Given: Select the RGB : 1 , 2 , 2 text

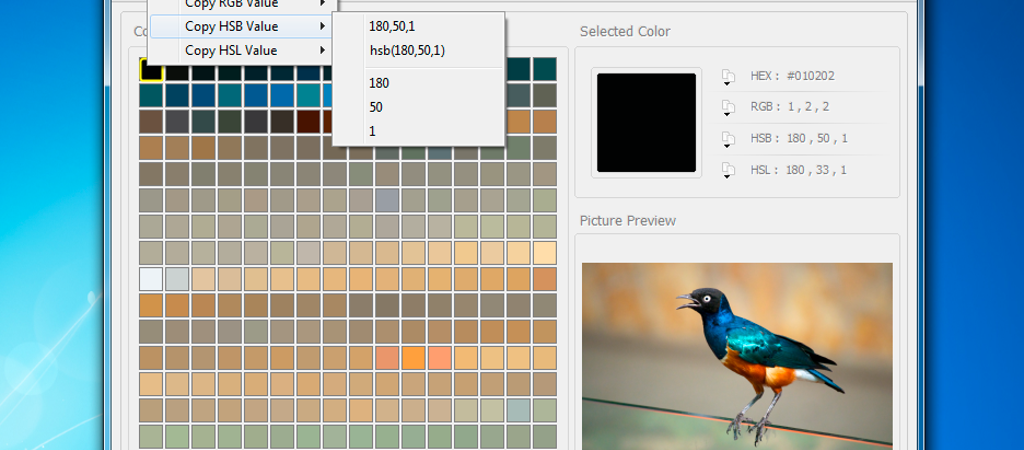Looking at the screenshot, I should click(790, 107).
